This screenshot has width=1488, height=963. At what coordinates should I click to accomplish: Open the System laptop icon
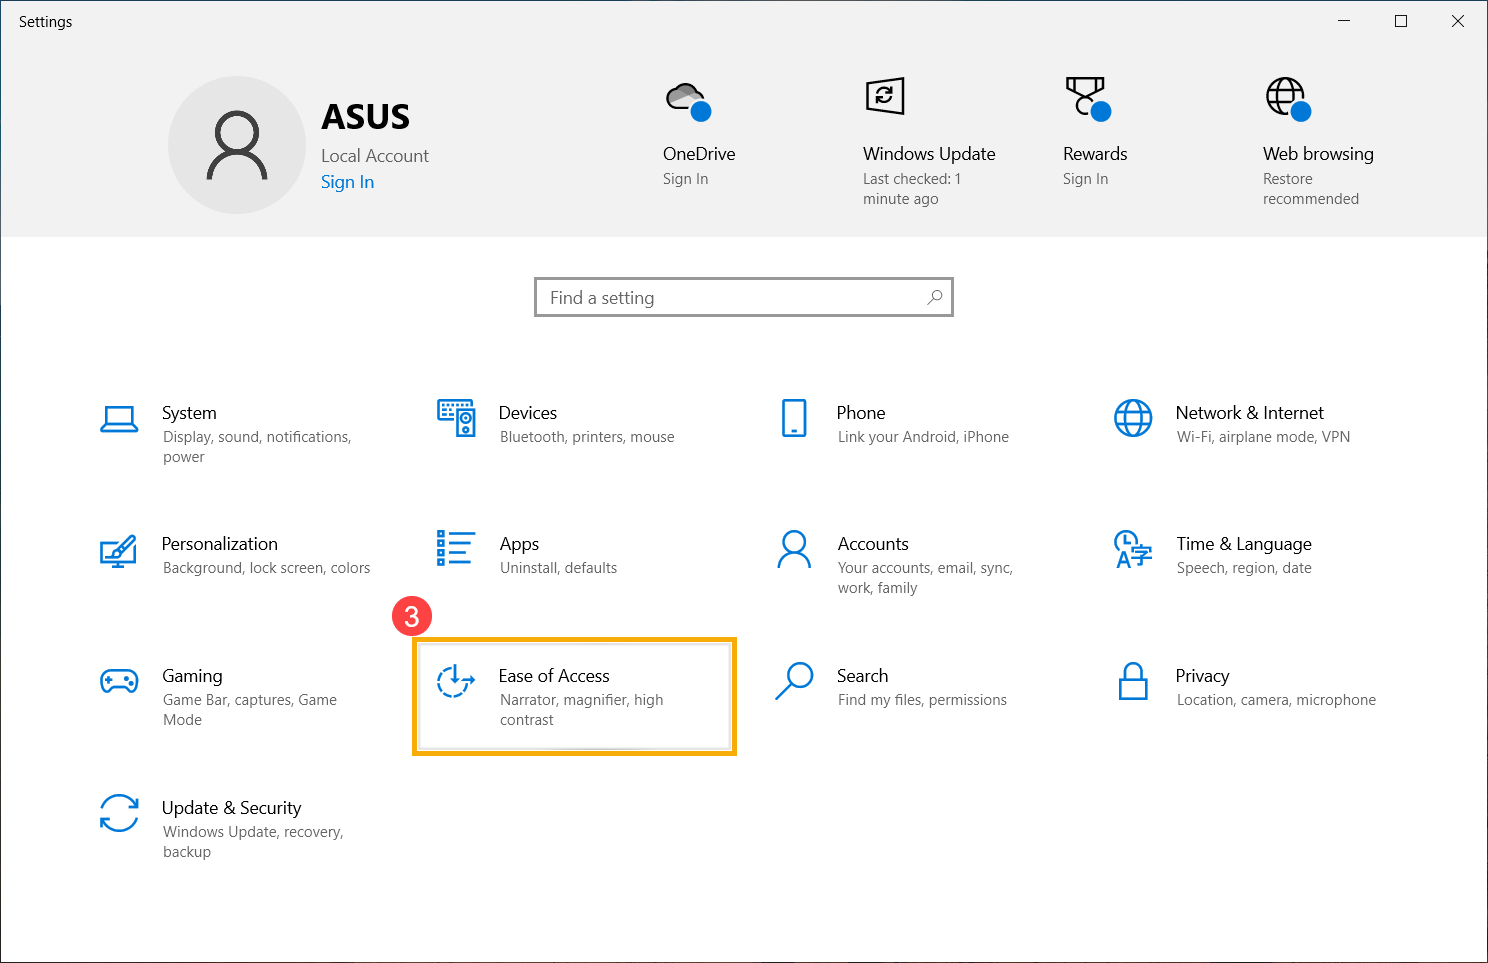(x=119, y=419)
